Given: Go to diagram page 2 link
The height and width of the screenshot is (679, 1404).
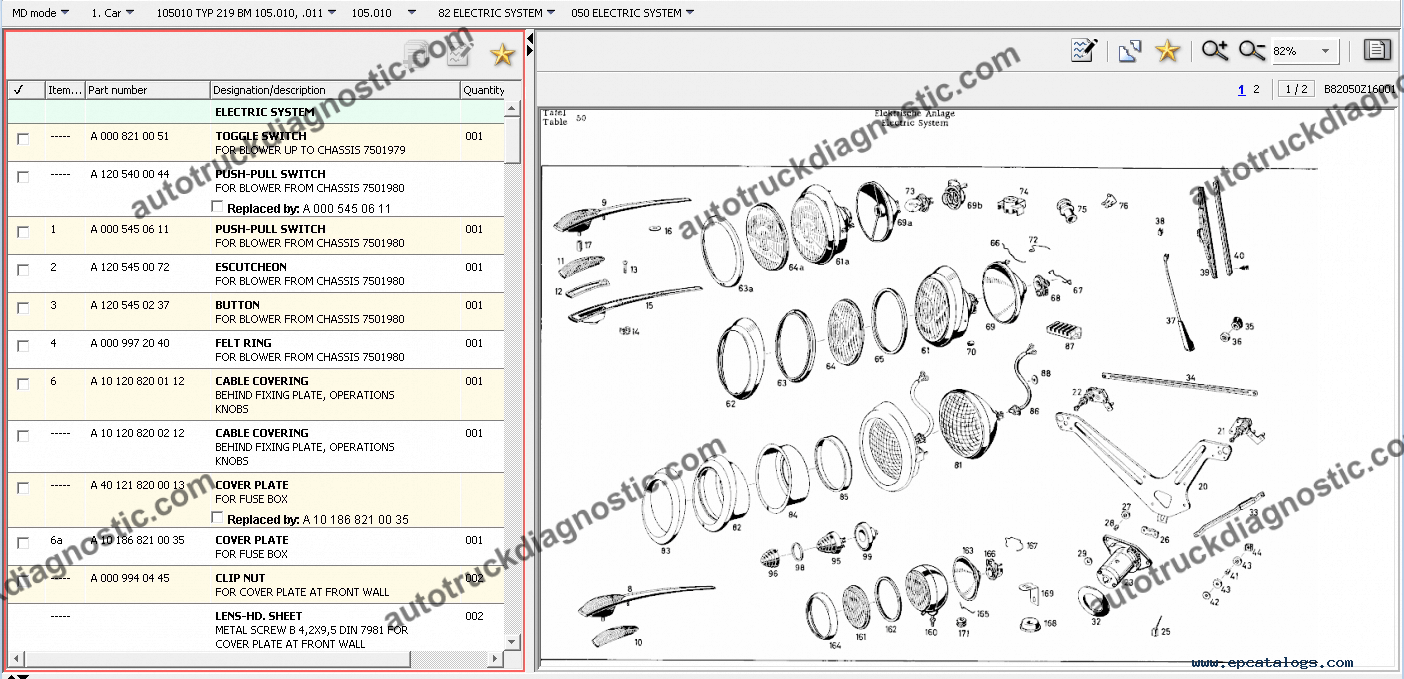Looking at the screenshot, I should (1256, 89).
